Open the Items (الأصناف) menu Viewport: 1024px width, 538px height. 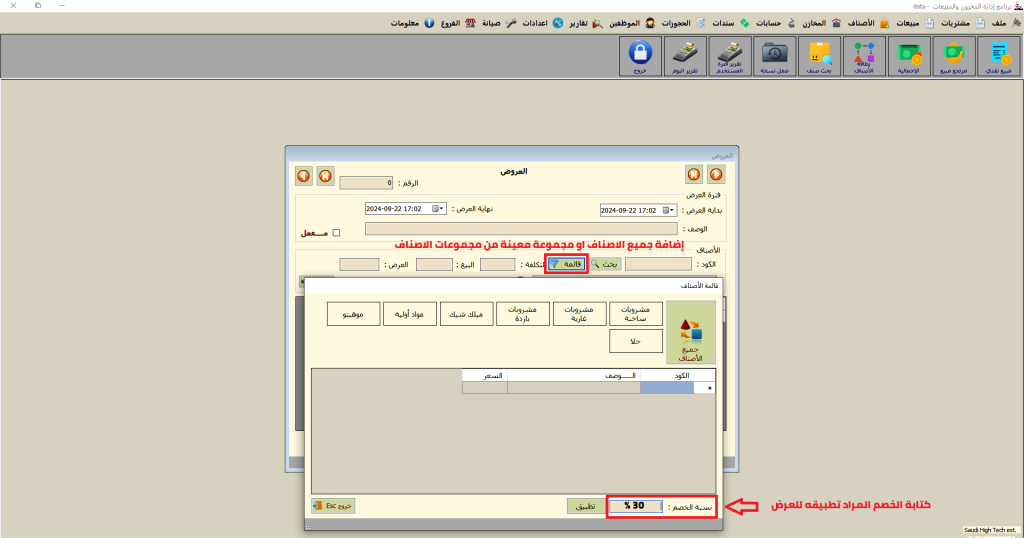click(861, 23)
